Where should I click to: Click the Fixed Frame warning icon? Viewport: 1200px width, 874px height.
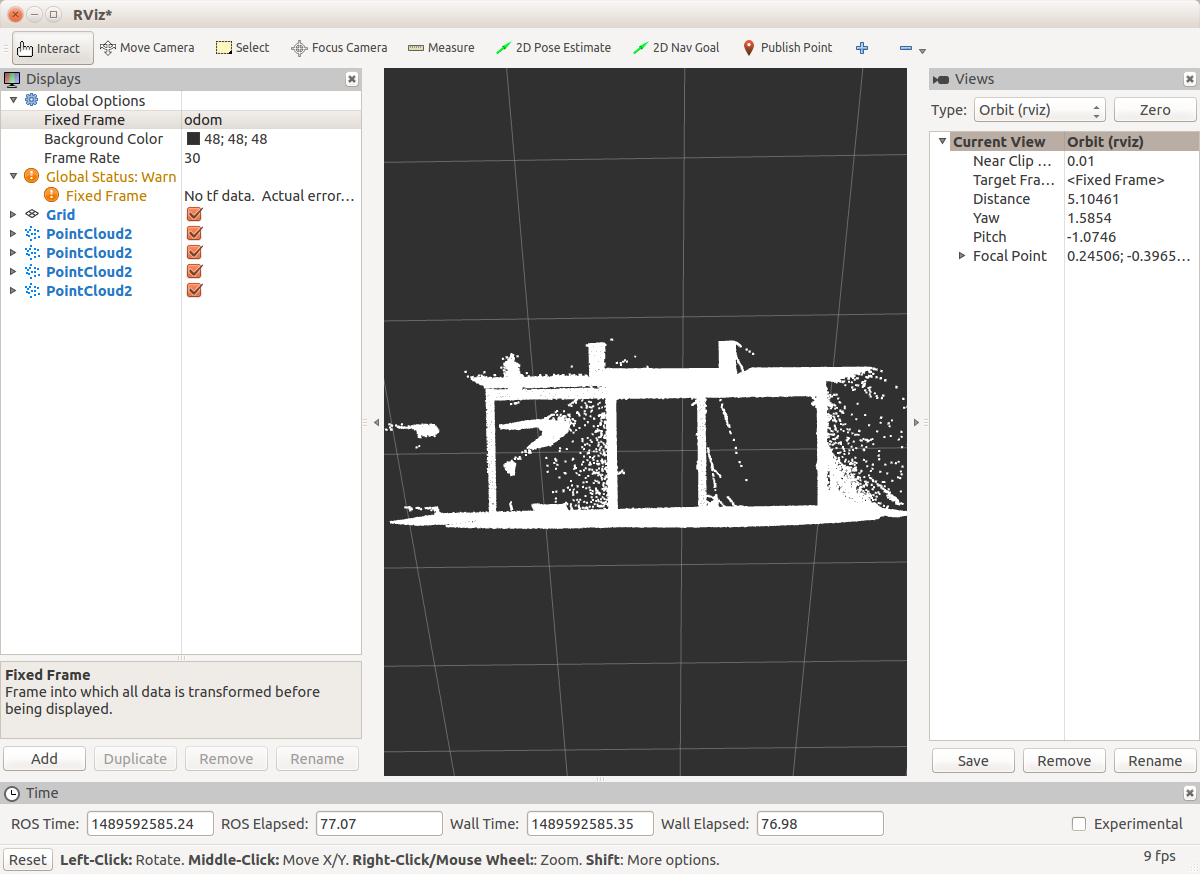[52, 195]
